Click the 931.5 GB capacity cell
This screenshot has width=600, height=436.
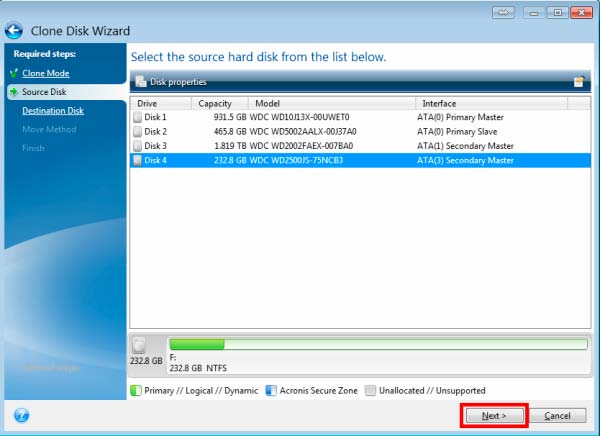tap(230, 117)
